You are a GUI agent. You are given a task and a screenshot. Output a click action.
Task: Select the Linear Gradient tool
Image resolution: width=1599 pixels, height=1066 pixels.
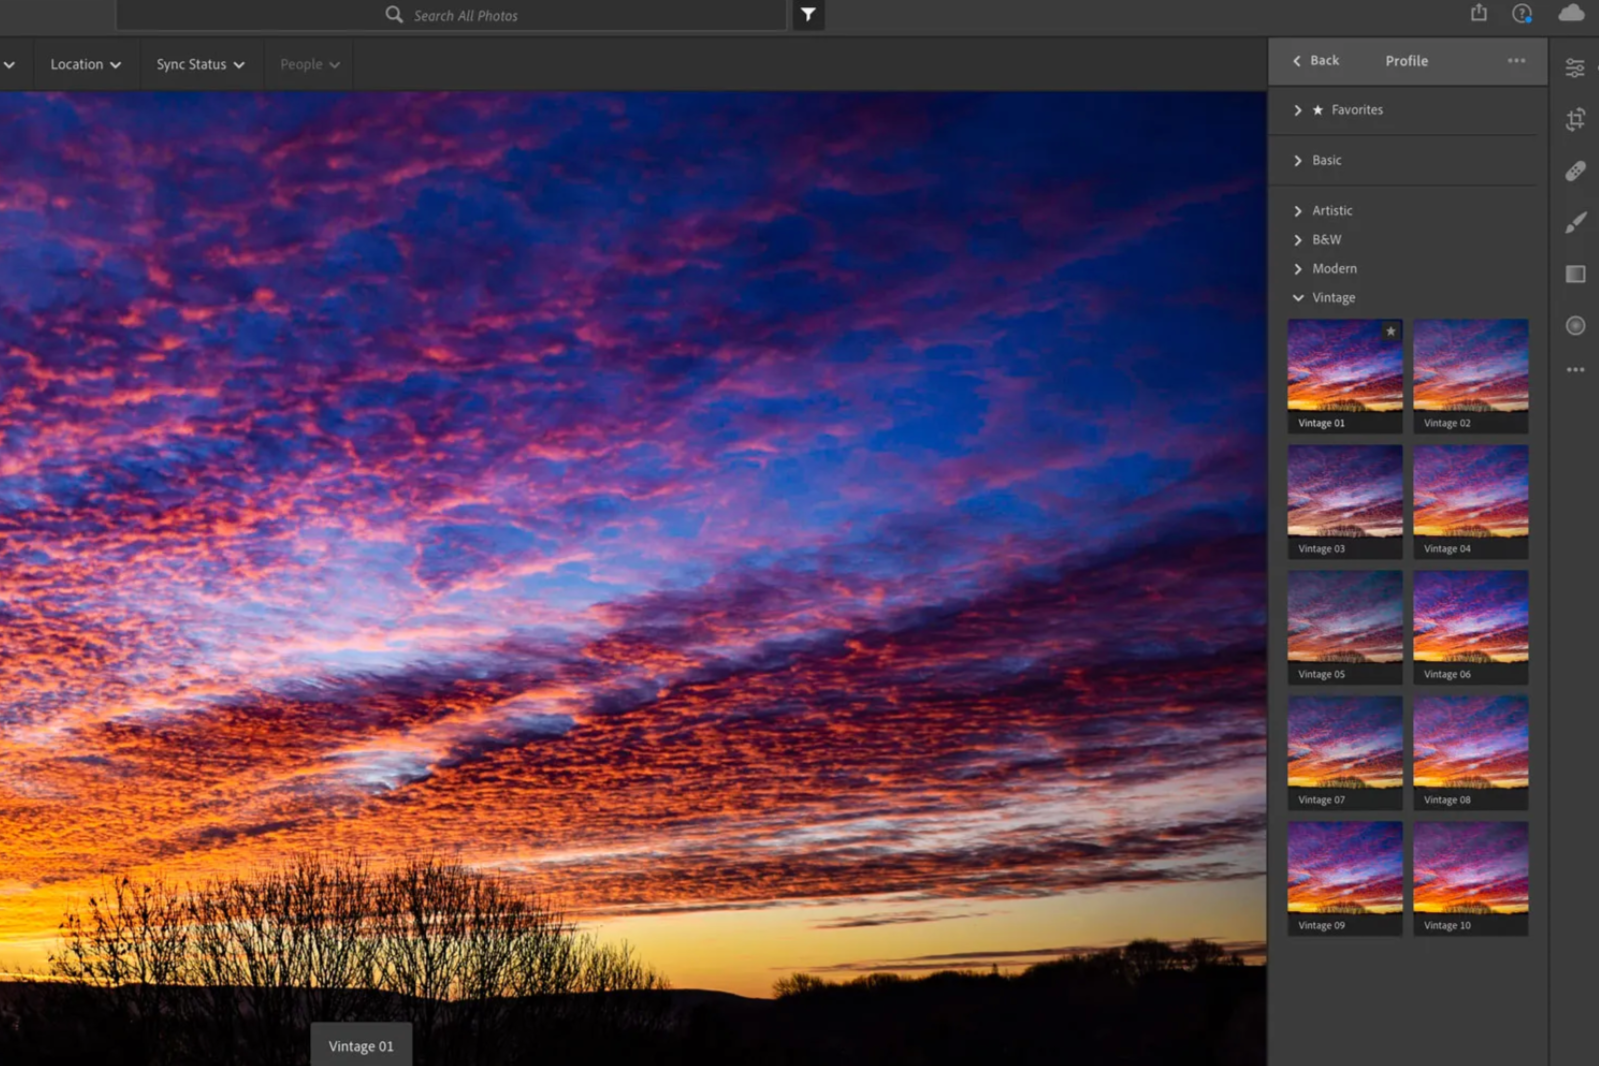tap(1575, 274)
